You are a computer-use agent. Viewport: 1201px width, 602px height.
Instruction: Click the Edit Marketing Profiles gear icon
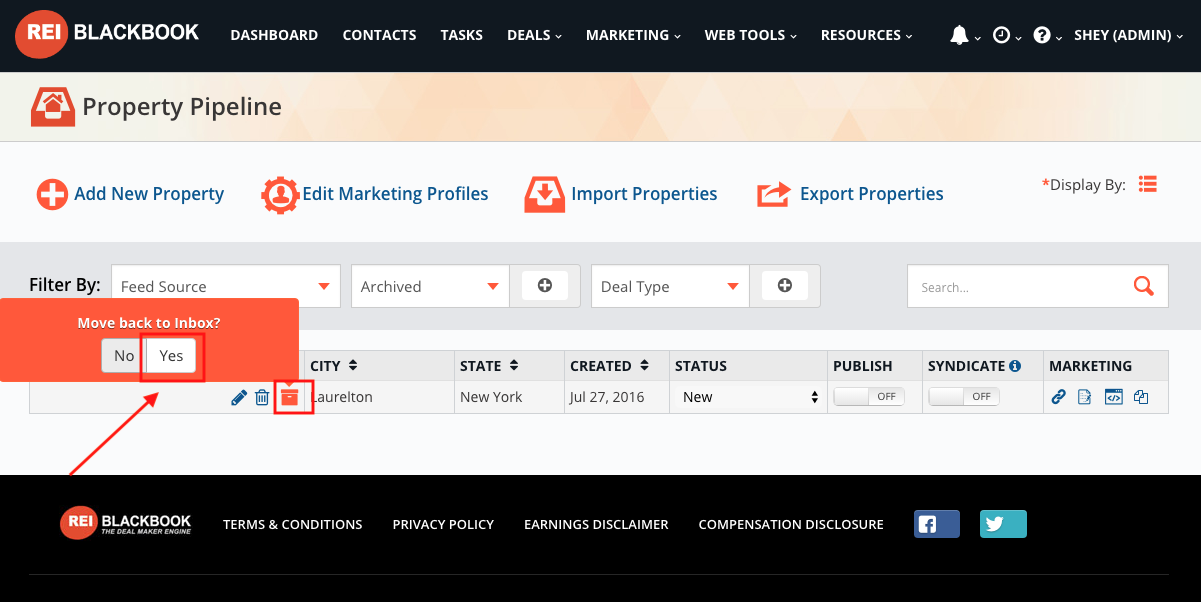point(280,194)
